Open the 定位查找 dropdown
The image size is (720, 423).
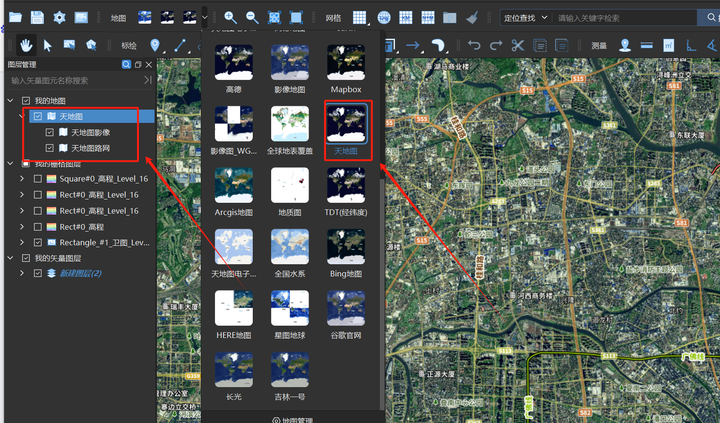click(526, 18)
